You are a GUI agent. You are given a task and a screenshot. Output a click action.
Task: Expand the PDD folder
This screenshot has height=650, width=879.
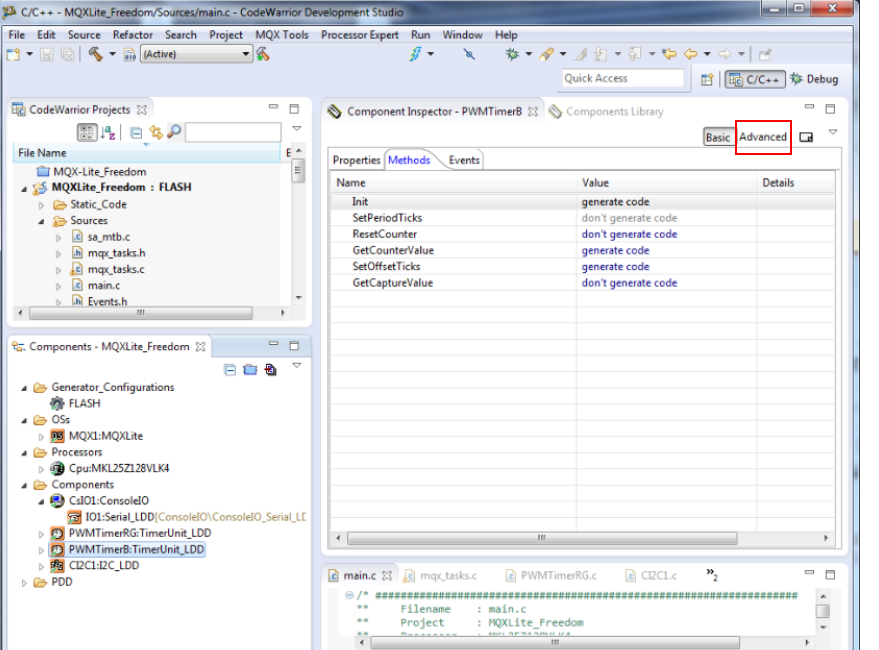(24, 583)
